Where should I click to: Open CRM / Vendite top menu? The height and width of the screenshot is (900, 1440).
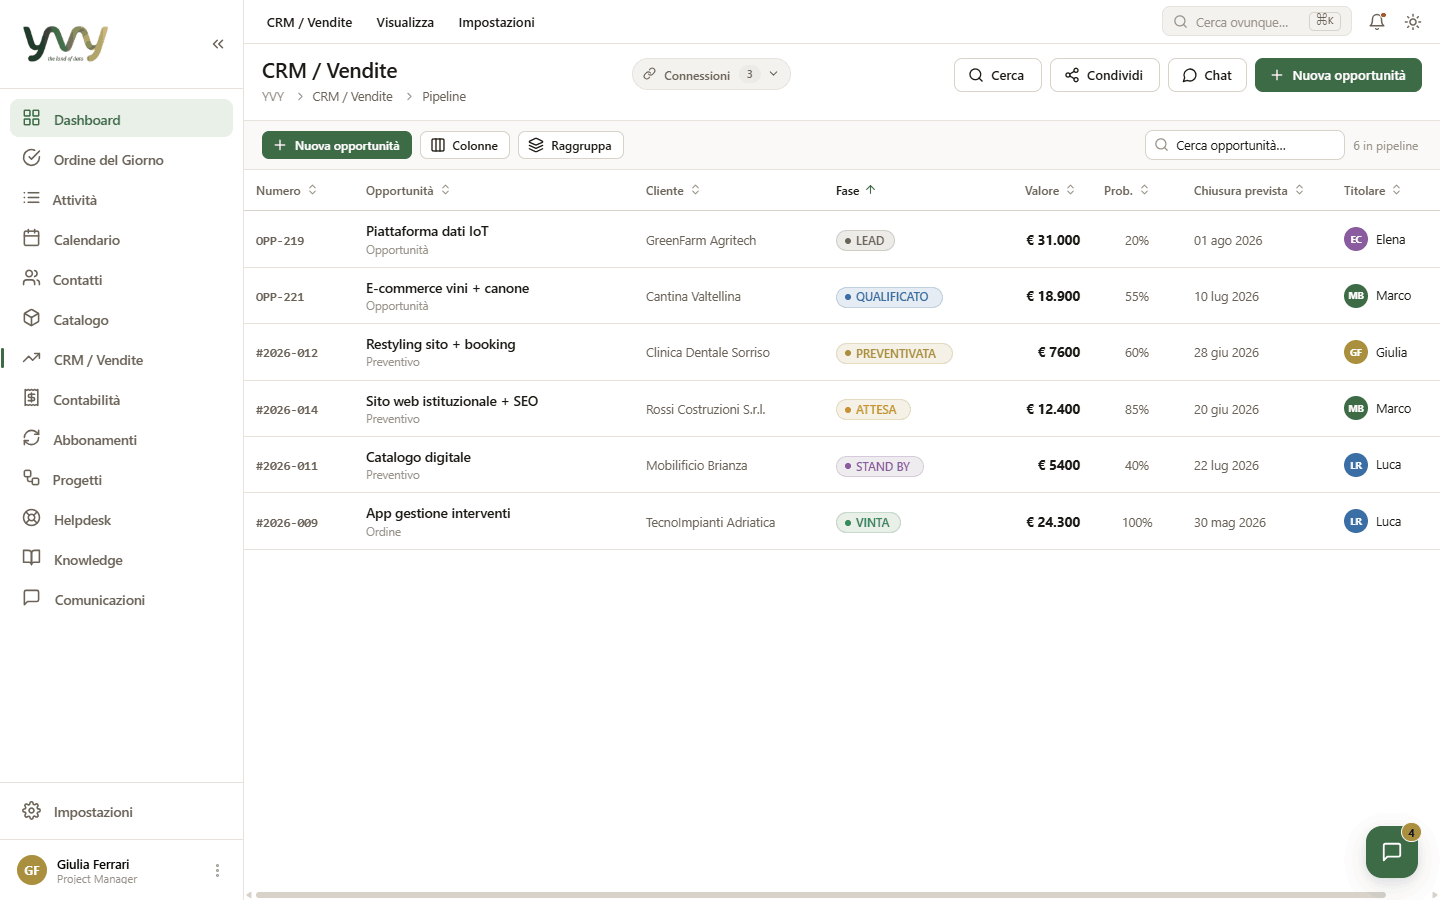[x=309, y=22]
